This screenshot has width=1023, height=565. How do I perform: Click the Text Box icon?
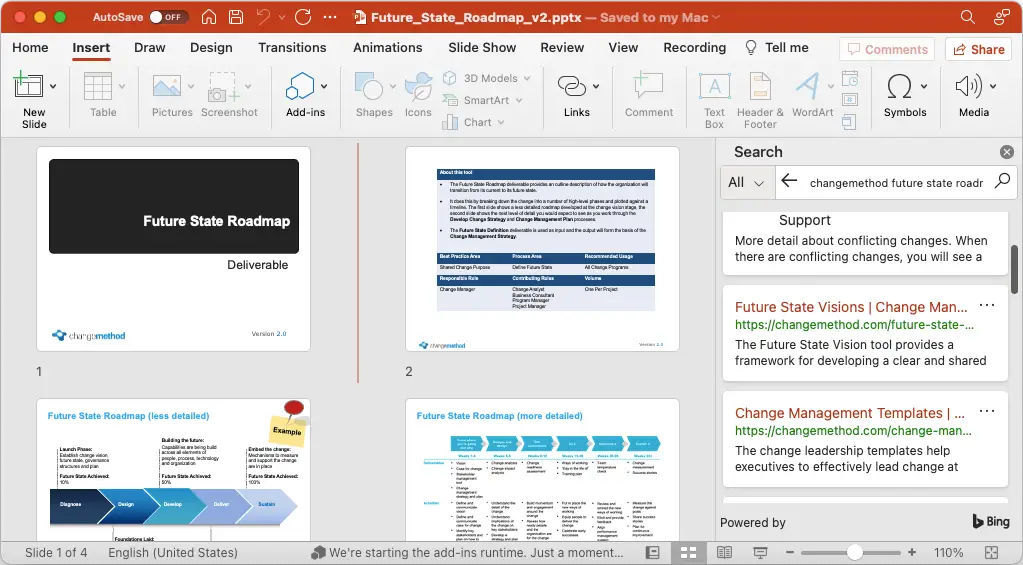714,86
